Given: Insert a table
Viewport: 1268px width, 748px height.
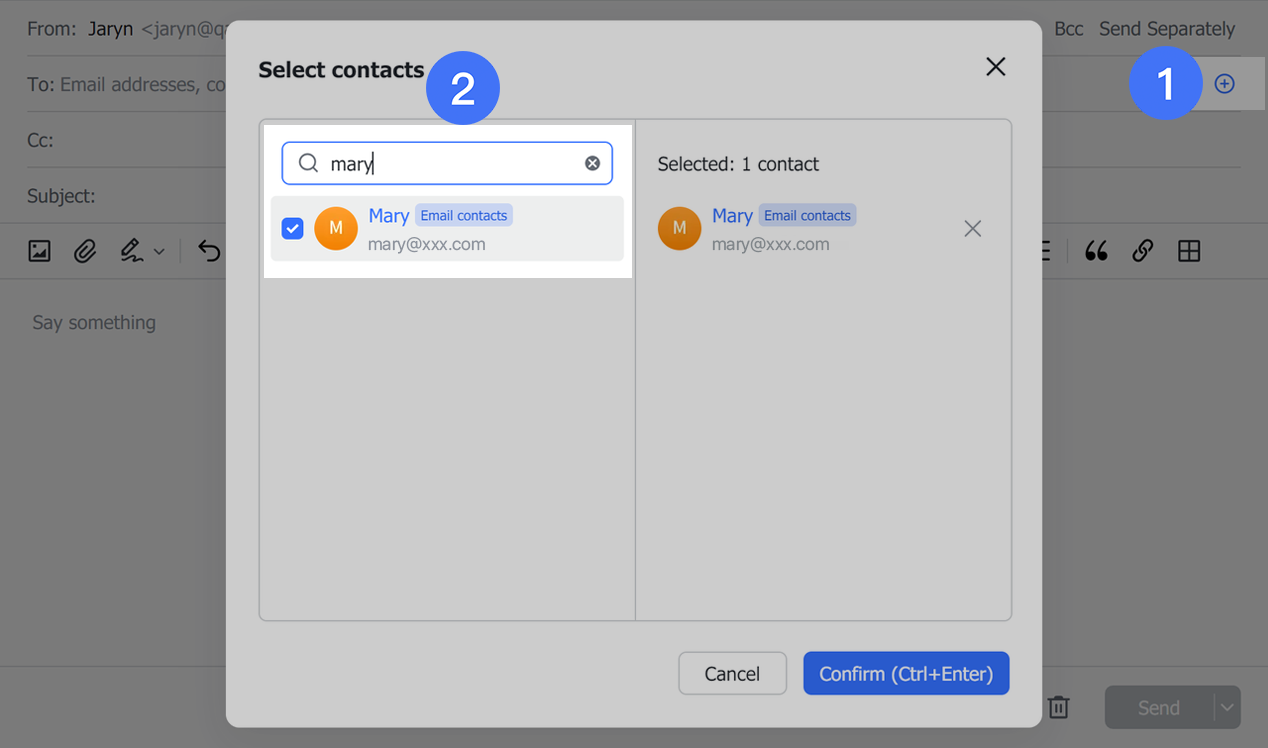Looking at the screenshot, I should pyautogui.click(x=1189, y=251).
